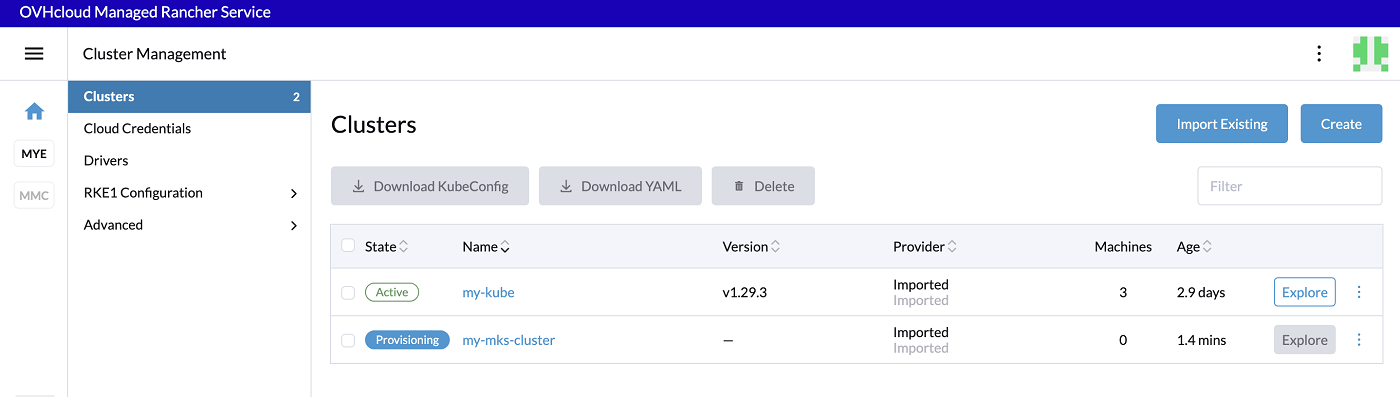The height and width of the screenshot is (397, 1400).
Task: Click the Cluster Management title
Action: pyautogui.click(x=155, y=54)
